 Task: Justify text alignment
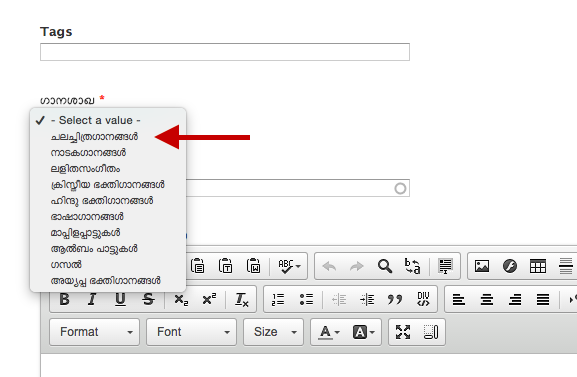[x=543, y=299]
